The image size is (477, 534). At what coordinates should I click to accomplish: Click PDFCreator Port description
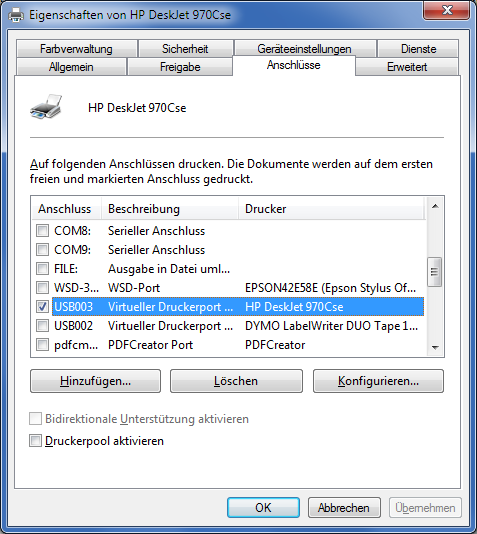(150, 345)
